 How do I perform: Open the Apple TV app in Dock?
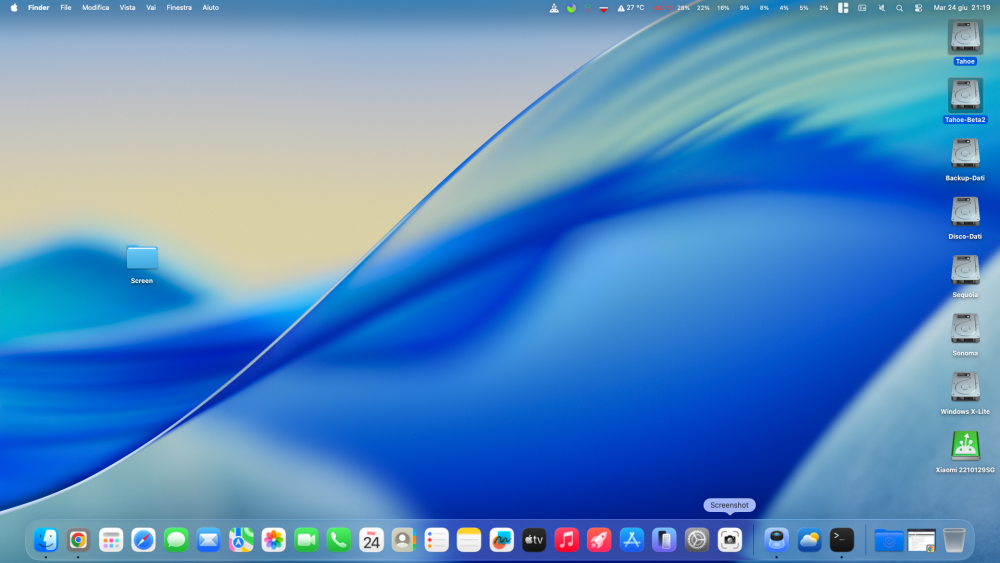pyautogui.click(x=534, y=540)
